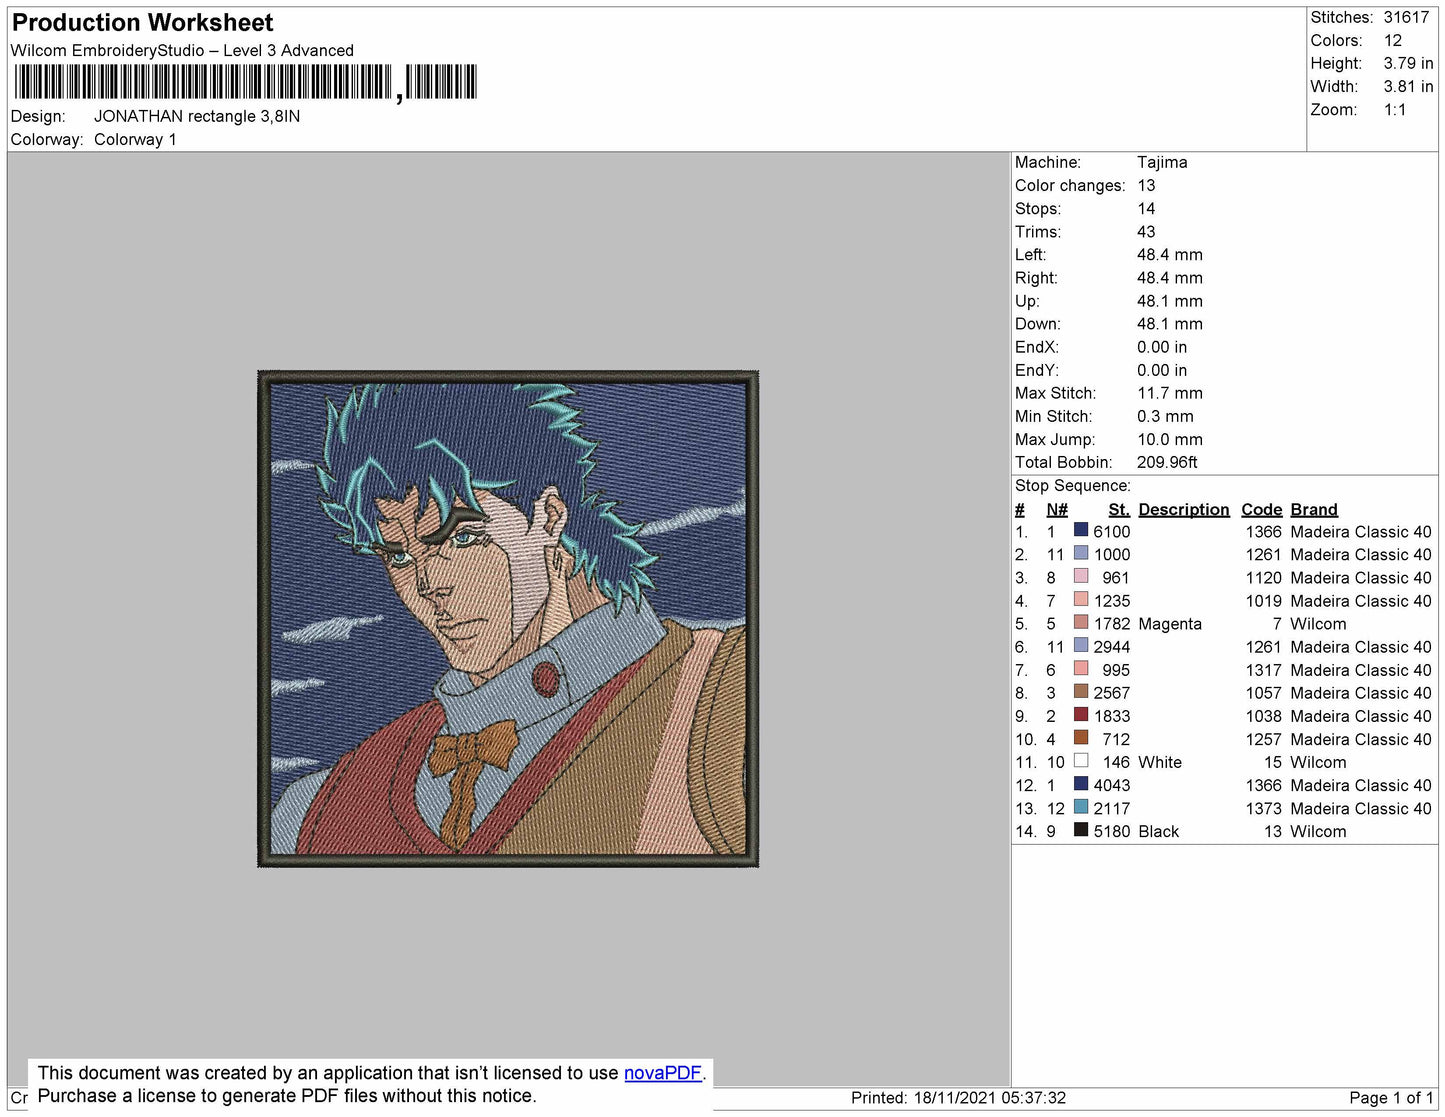Click the "Stops:" label
The image size is (1445, 1117).
coord(1038,209)
